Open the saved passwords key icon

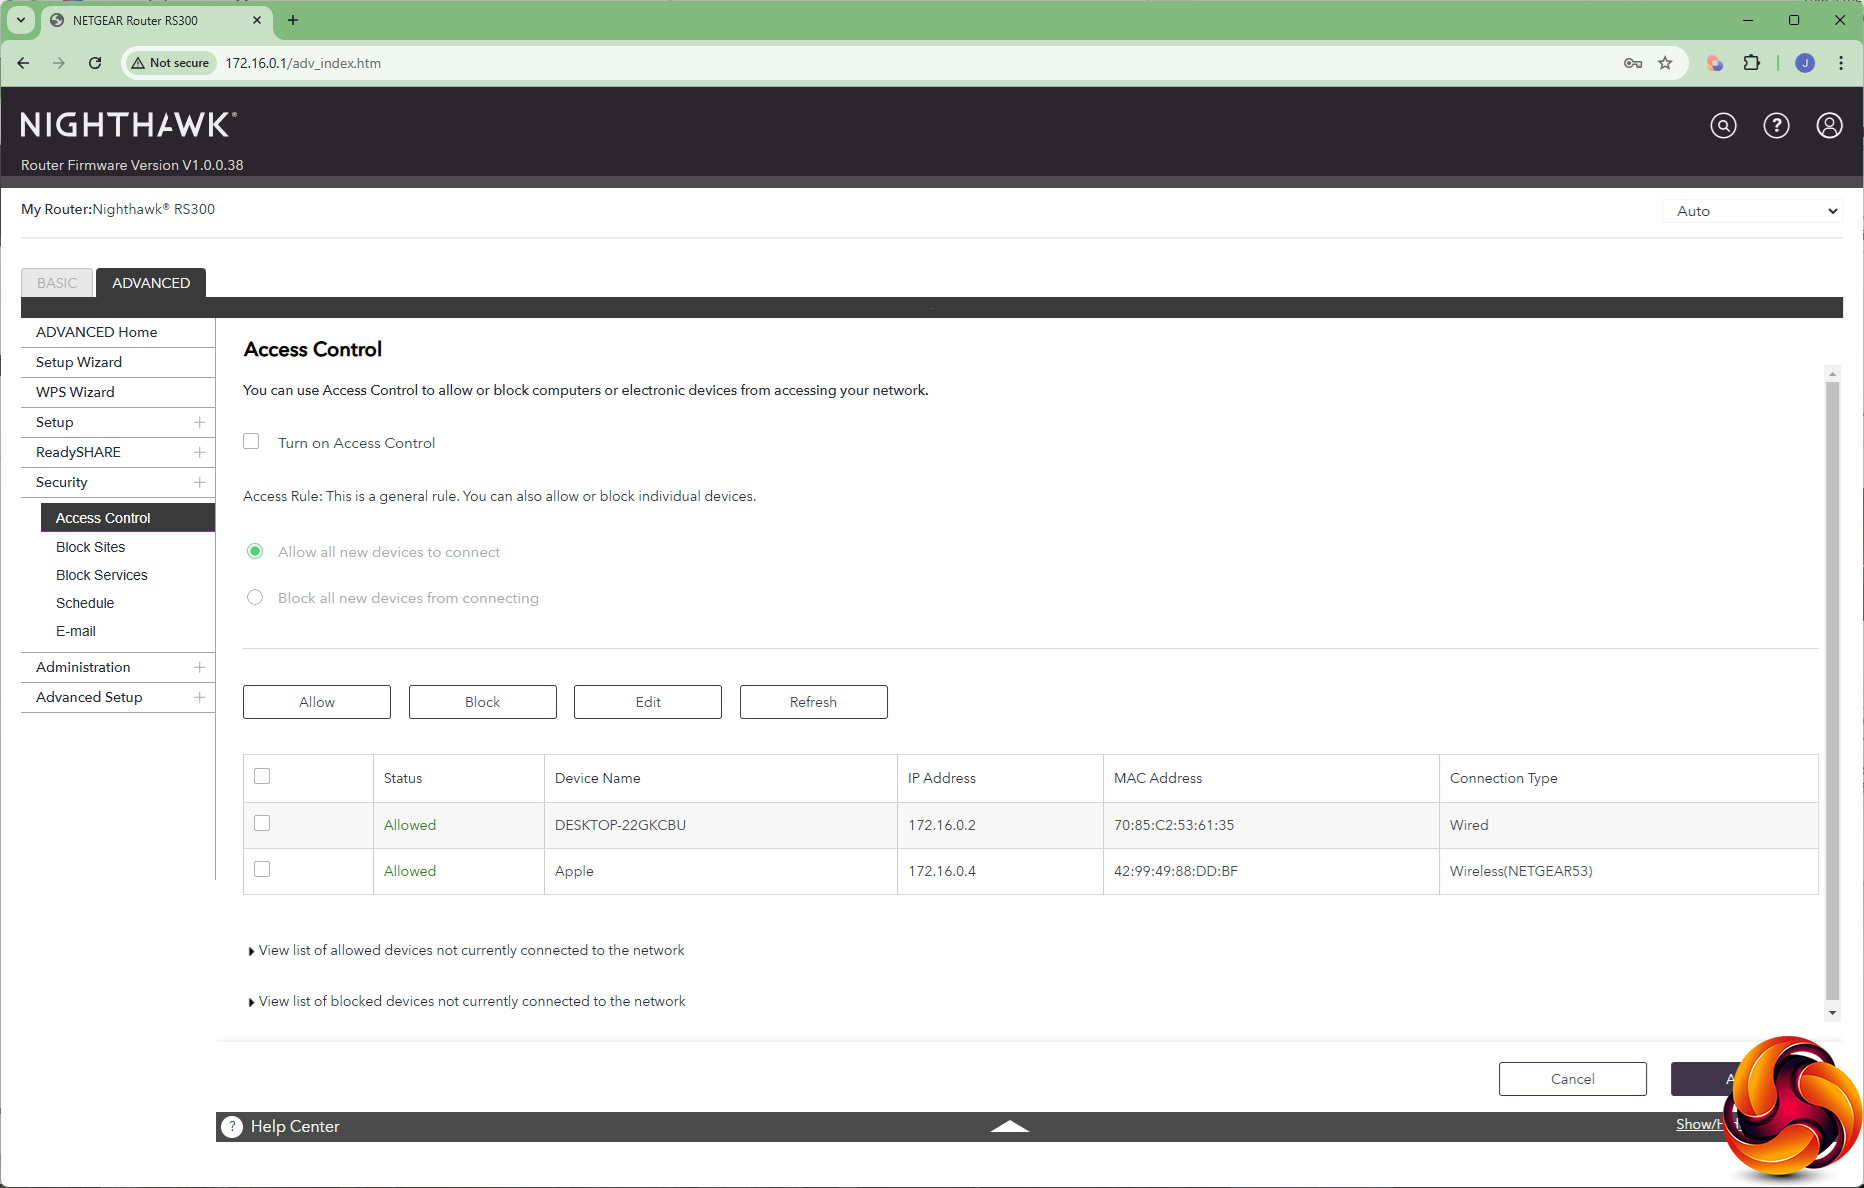[1633, 63]
